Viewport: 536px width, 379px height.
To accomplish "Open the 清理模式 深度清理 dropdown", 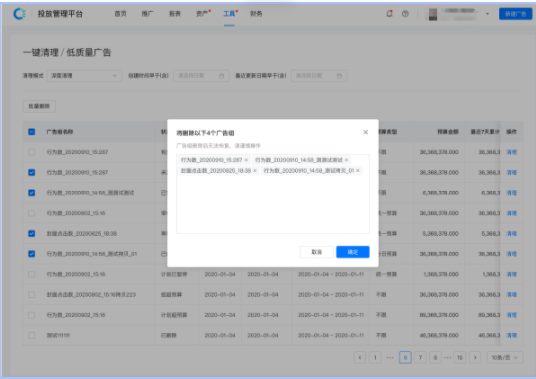I will [x=84, y=76].
